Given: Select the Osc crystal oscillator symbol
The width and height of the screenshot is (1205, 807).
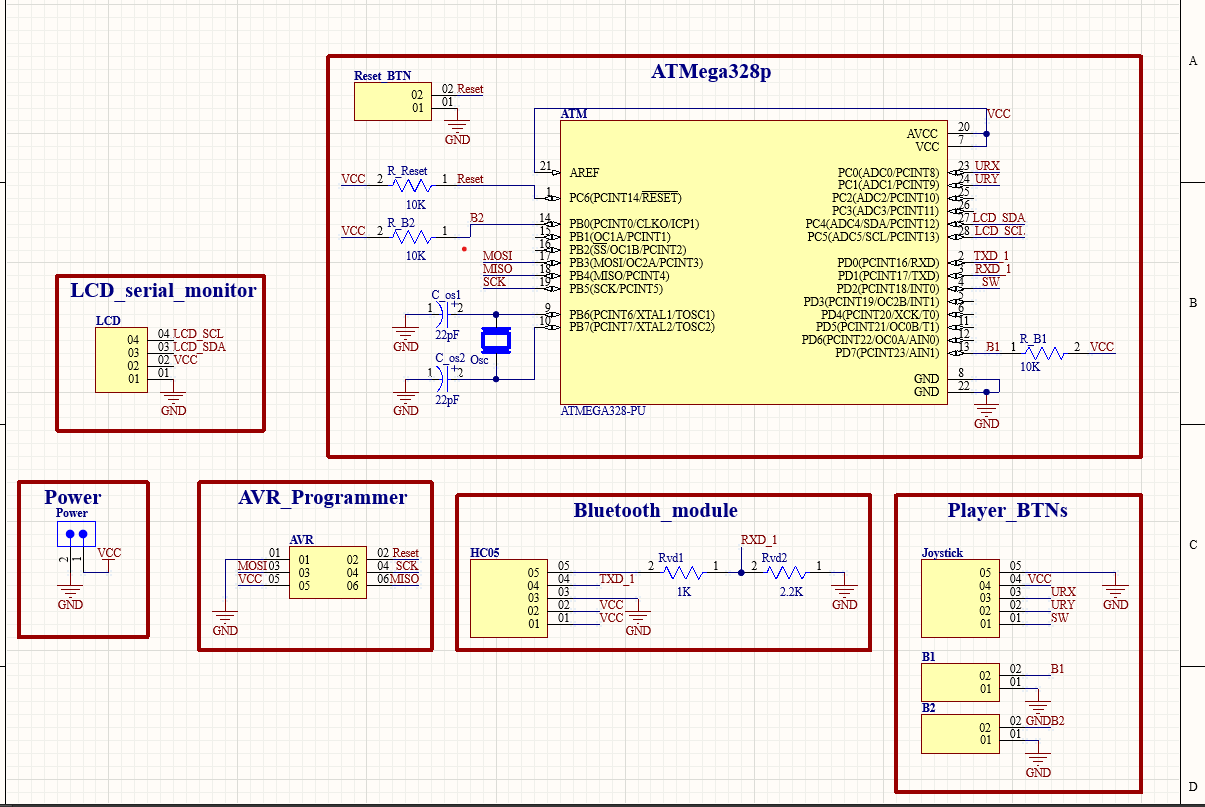Looking at the screenshot, I should pyautogui.click(x=494, y=340).
